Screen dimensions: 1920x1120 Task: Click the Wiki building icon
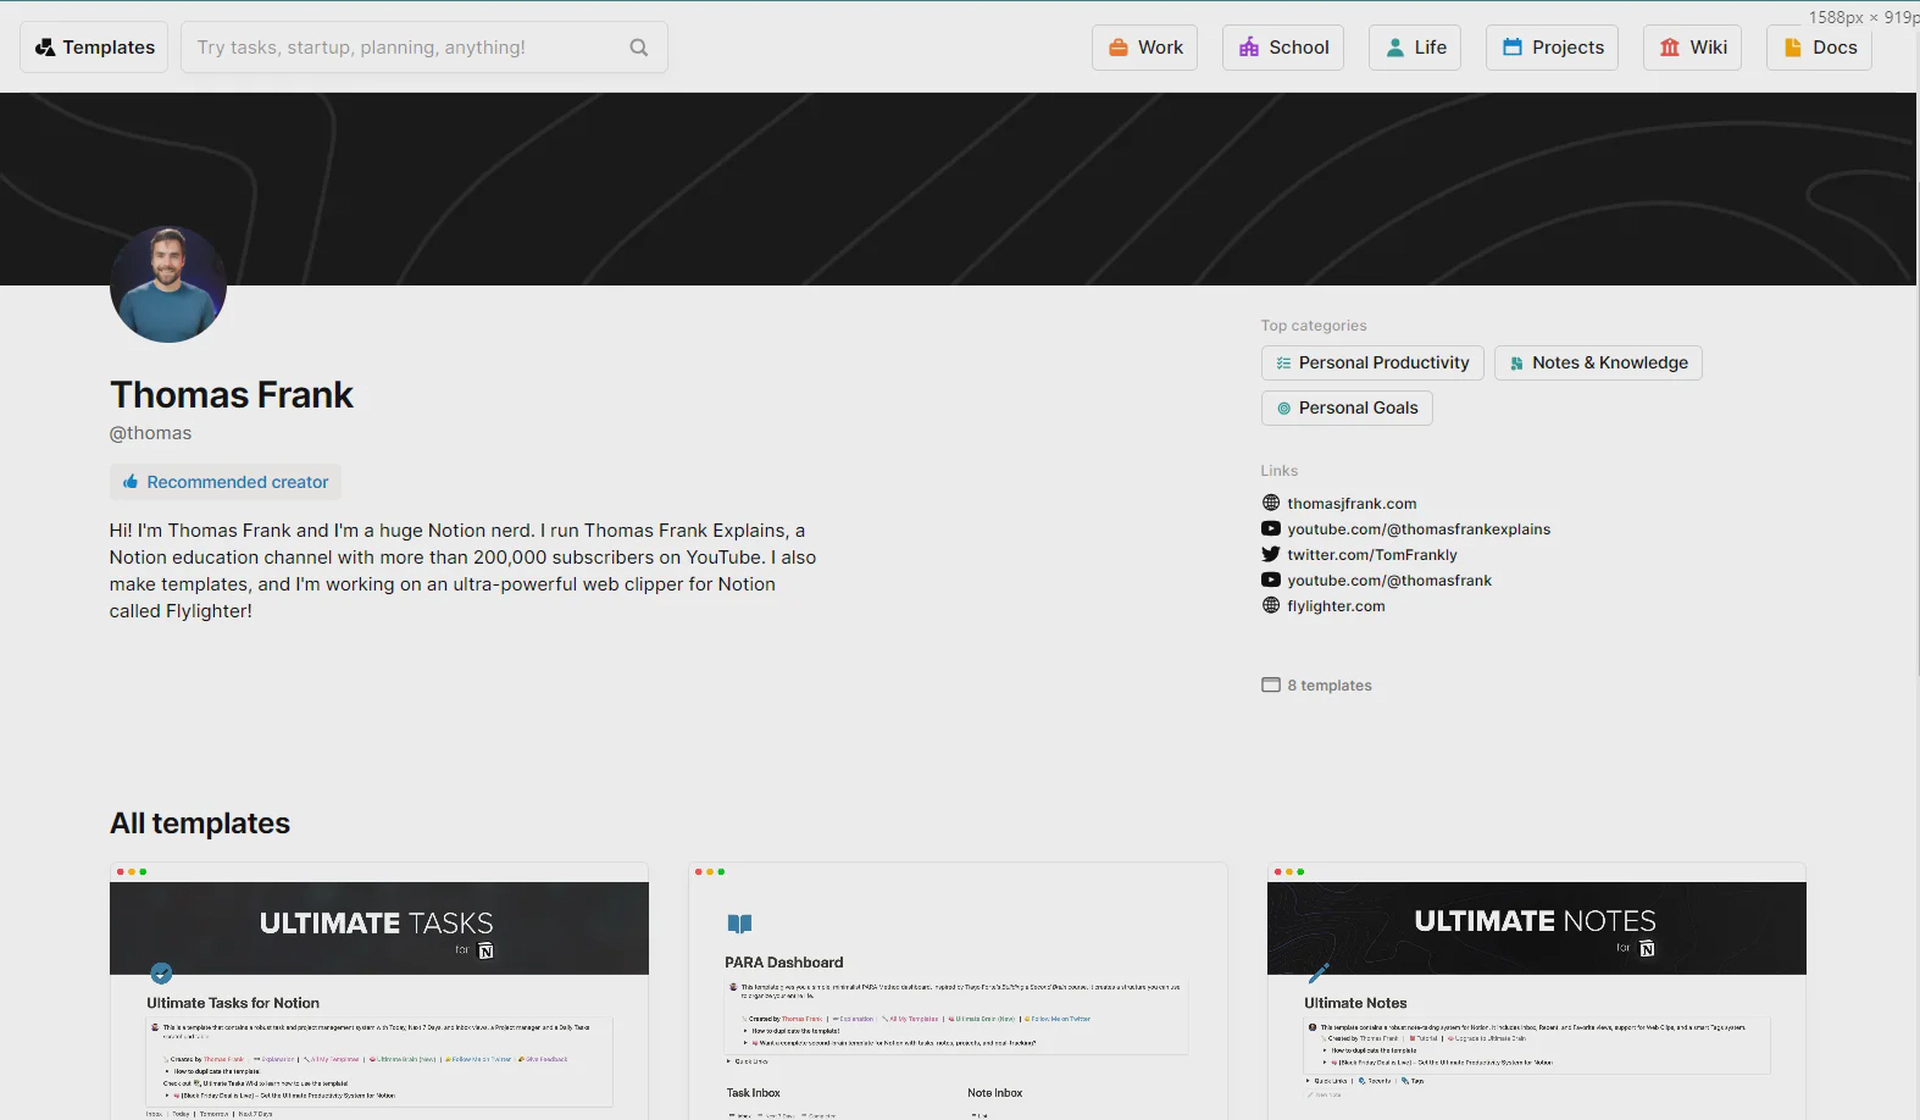pyautogui.click(x=1669, y=47)
